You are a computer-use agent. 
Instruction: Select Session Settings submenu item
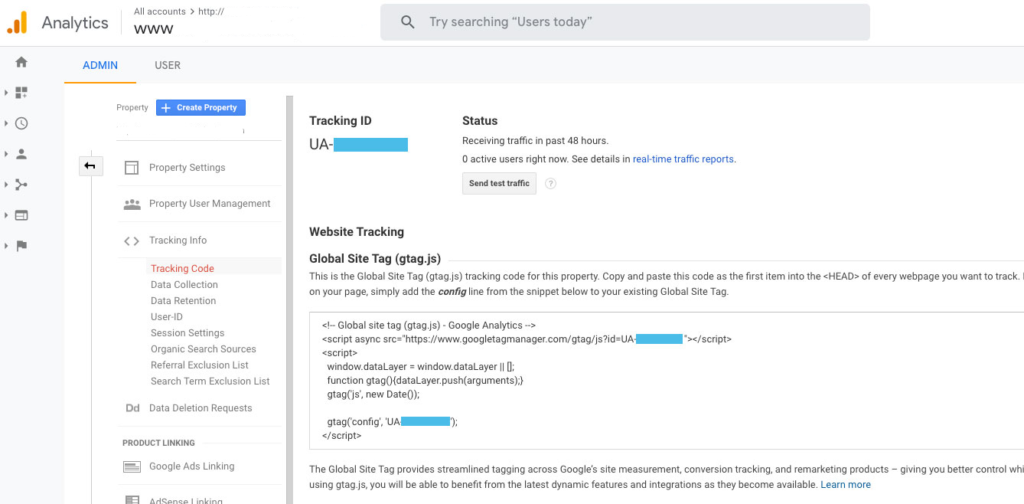(187, 333)
